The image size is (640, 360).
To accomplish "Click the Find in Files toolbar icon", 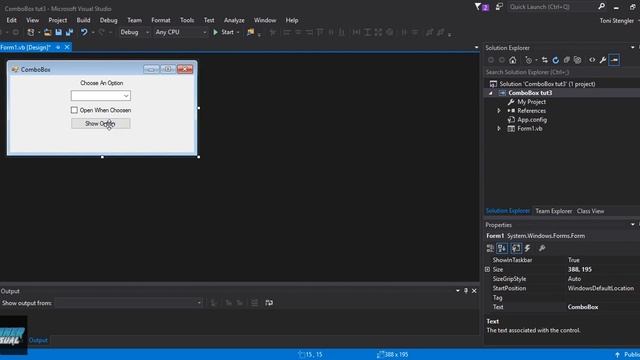I will coord(250,32).
